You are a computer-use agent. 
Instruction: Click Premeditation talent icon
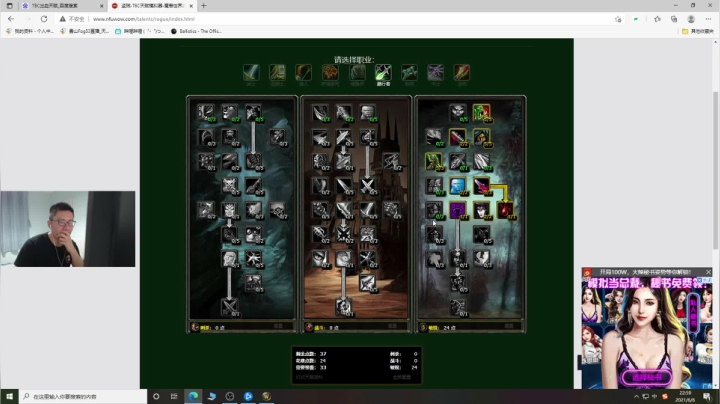pos(457,259)
